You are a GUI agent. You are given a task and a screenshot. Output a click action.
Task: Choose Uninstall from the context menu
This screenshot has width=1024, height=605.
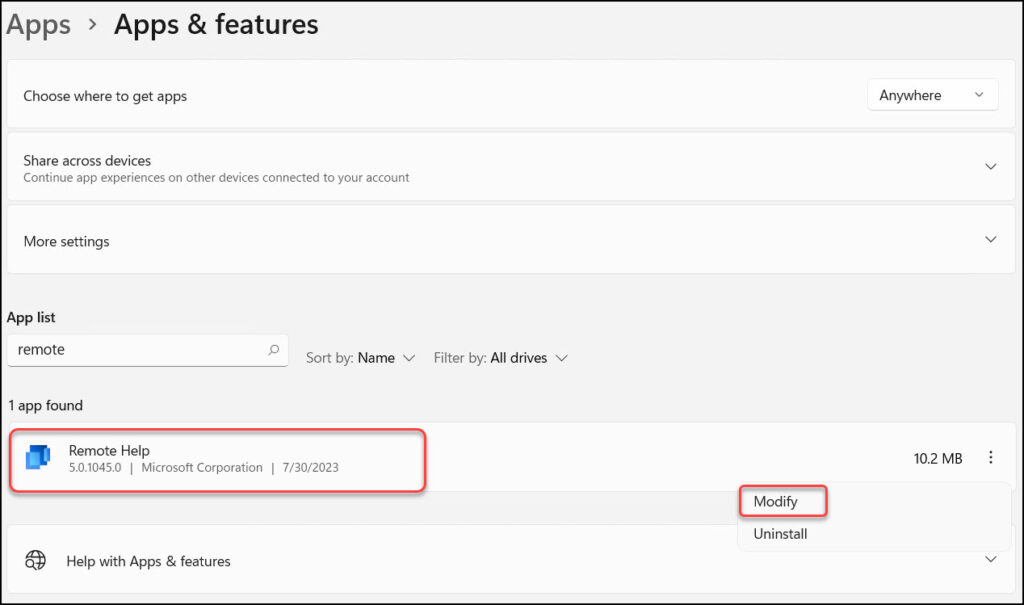[780, 534]
